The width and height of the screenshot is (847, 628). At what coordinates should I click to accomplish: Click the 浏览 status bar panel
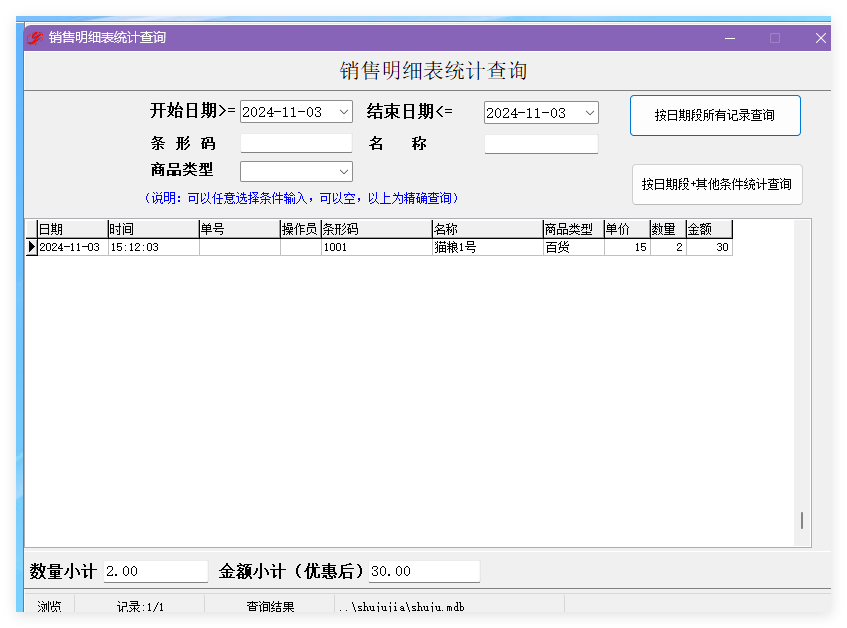(x=49, y=606)
